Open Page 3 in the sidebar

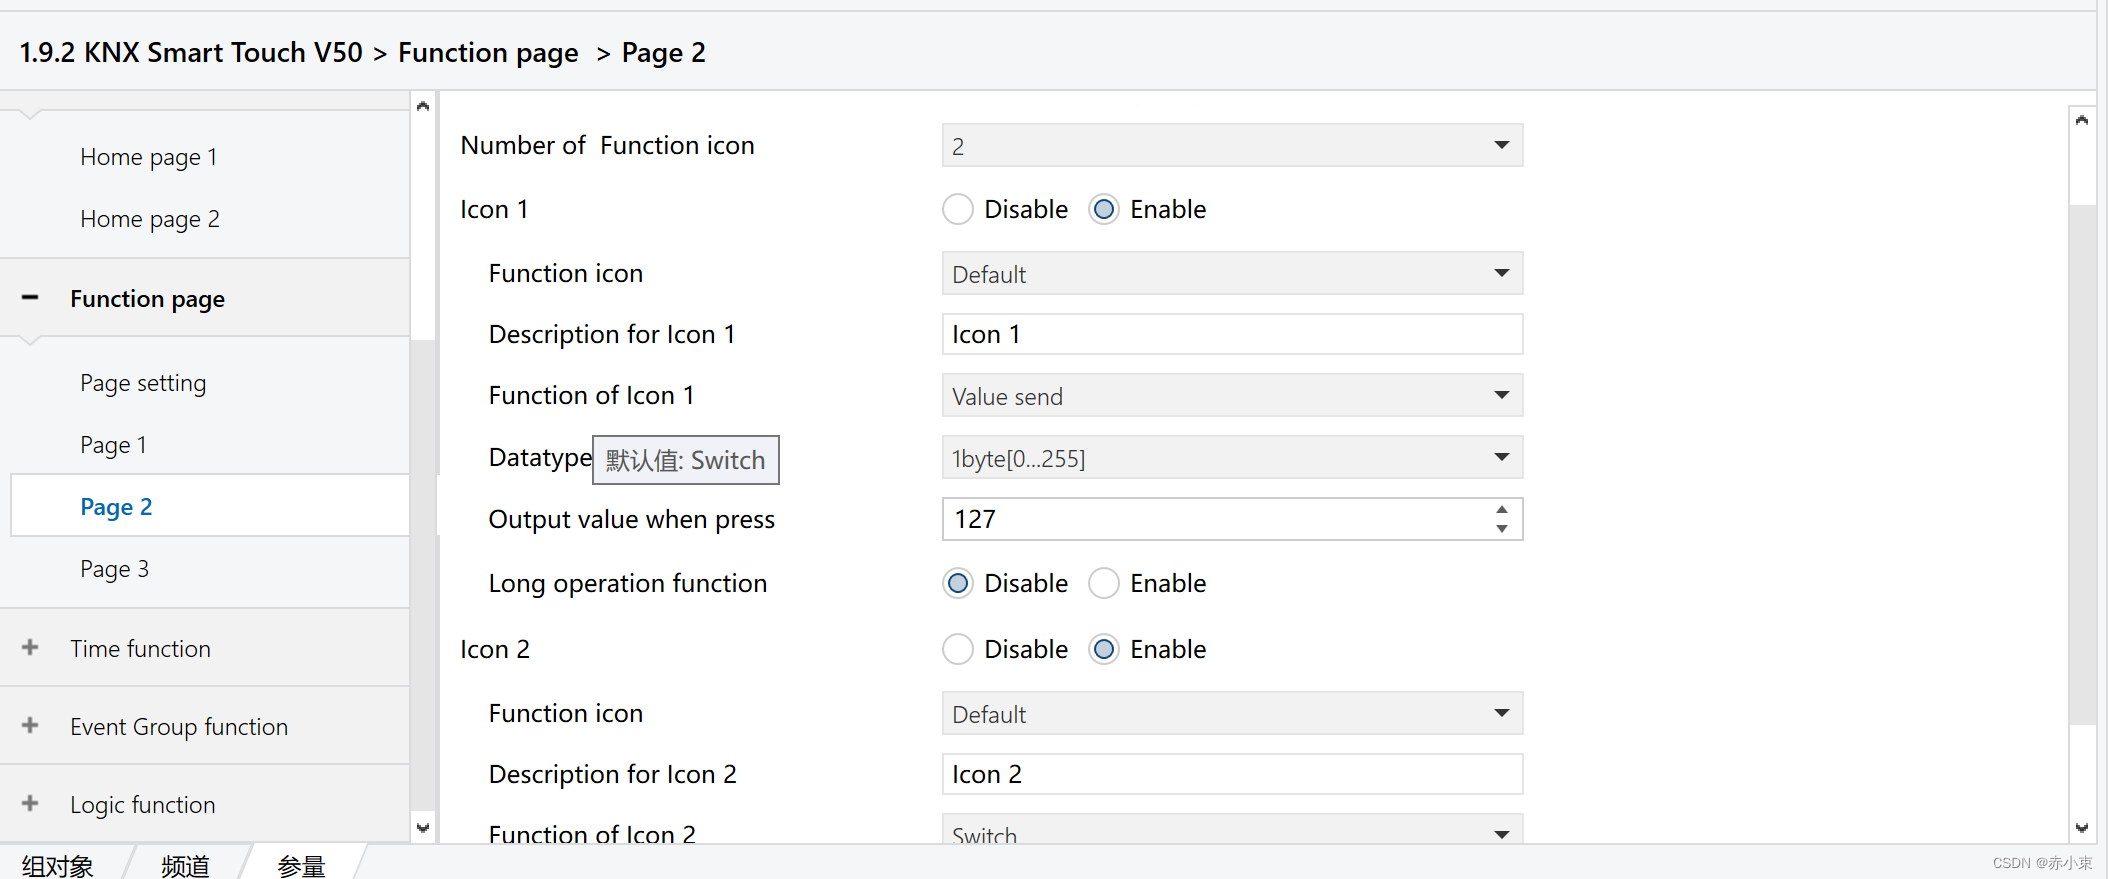[x=115, y=569]
